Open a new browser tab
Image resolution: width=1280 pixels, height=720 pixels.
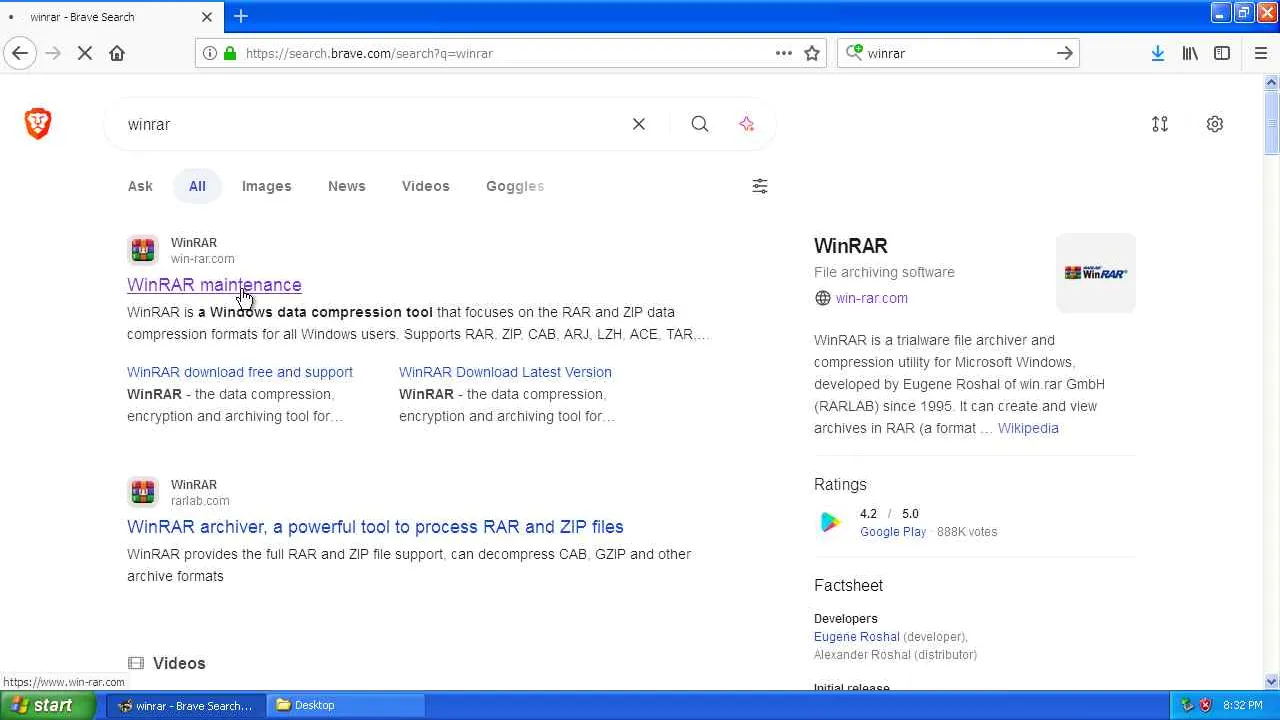pyautogui.click(x=241, y=16)
